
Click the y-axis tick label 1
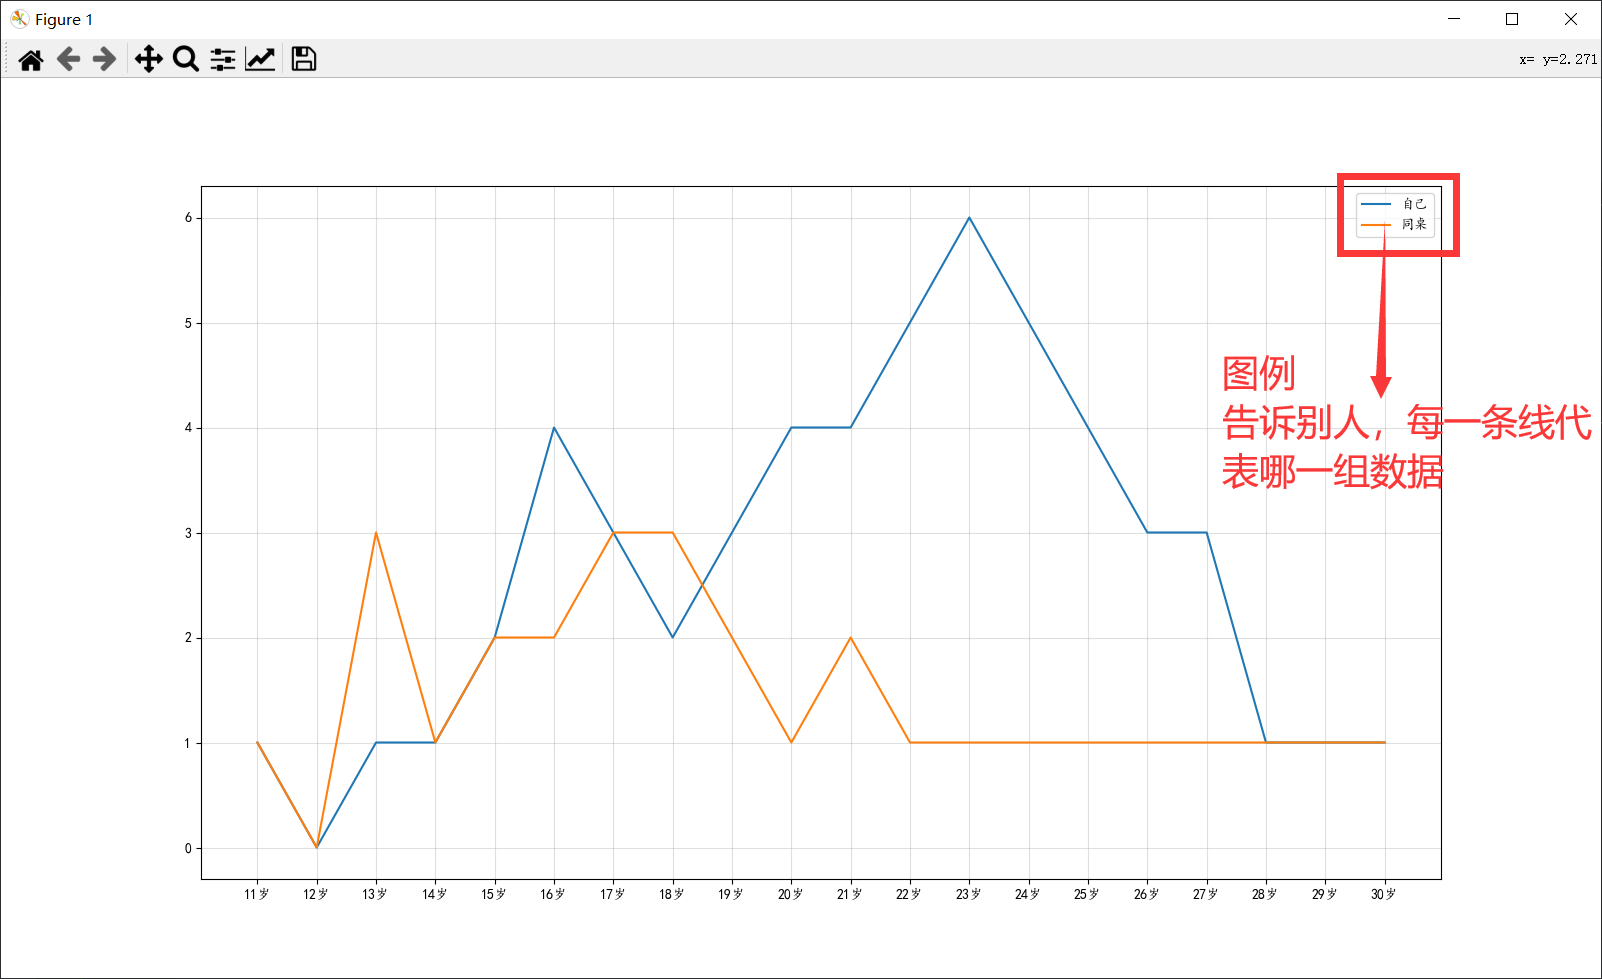click(x=188, y=743)
